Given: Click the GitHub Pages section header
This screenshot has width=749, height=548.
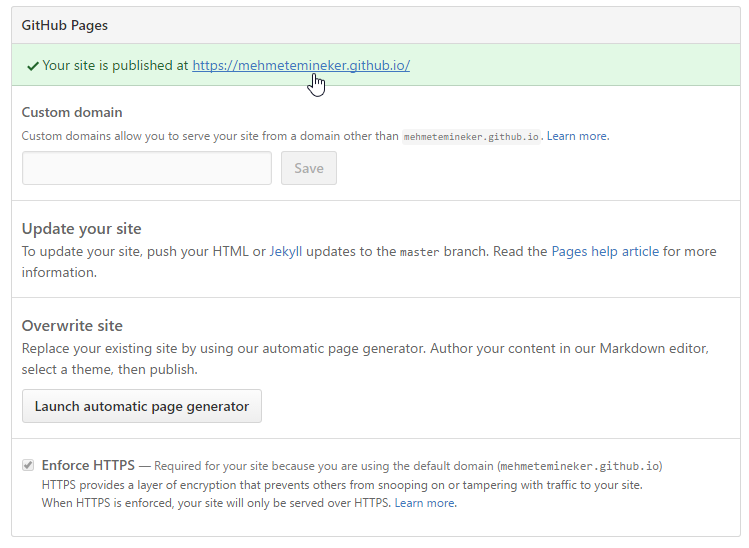Looking at the screenshot, I should [64, 25].
